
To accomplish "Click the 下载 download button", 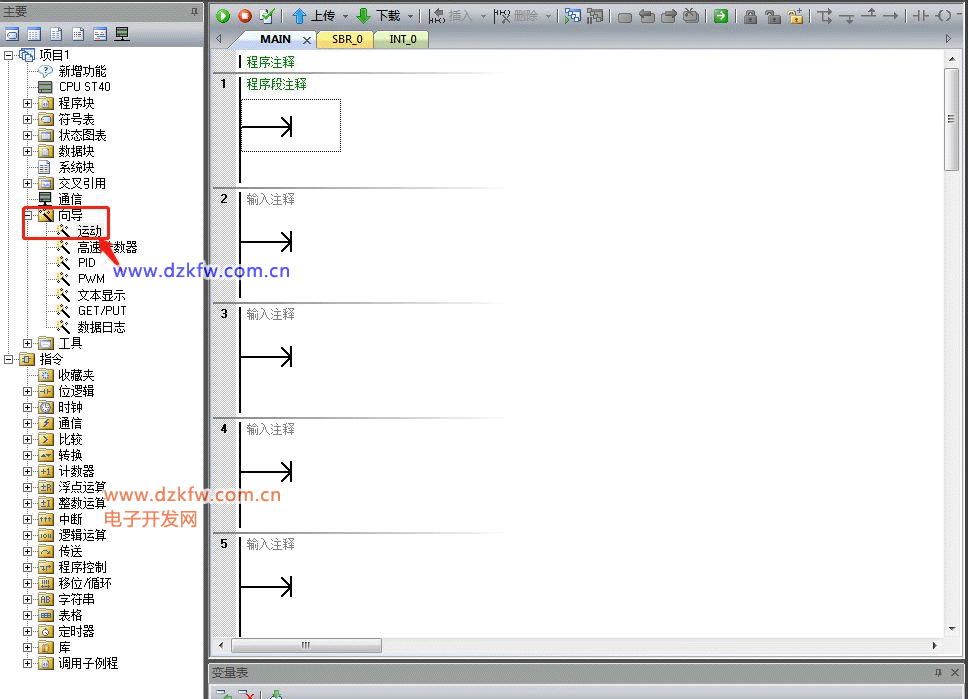I will click(x=378, y=16).
